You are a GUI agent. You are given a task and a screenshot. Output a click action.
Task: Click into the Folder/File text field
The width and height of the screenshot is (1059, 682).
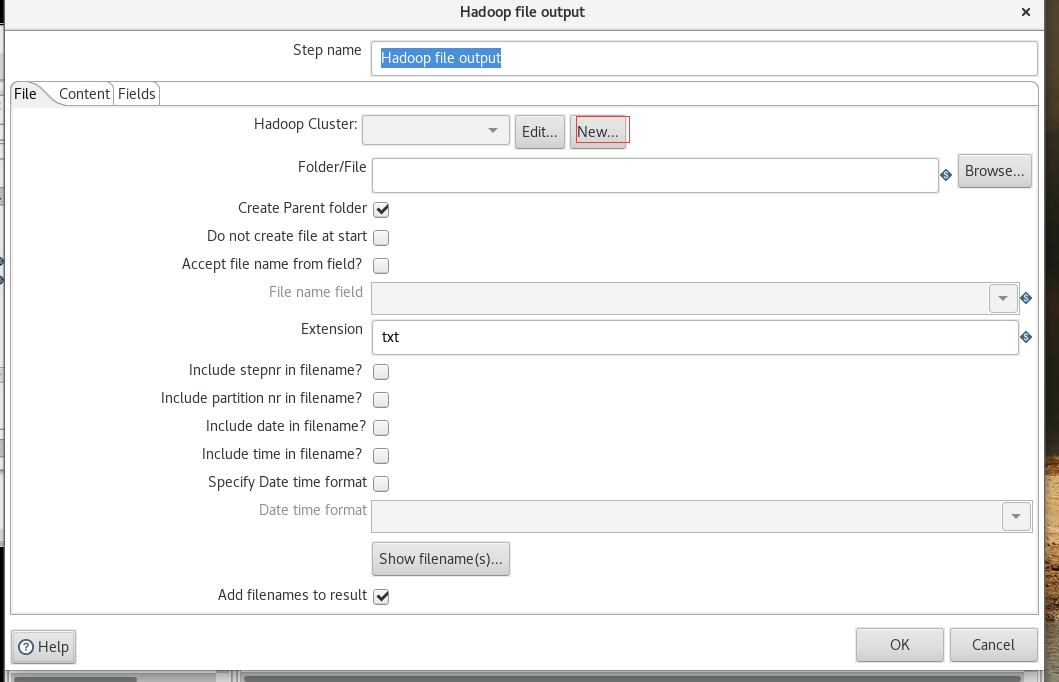pyautogui.click(x=655, y=175)
